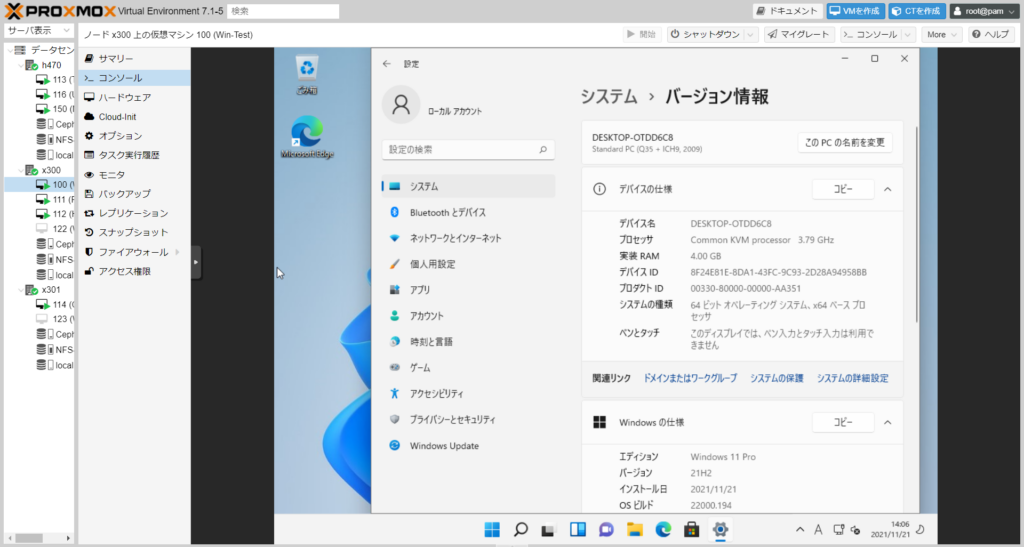This screenshot has width=1024, height=547.
Task: Open the Snapshot section for VM
Action: tap(133, 232)
